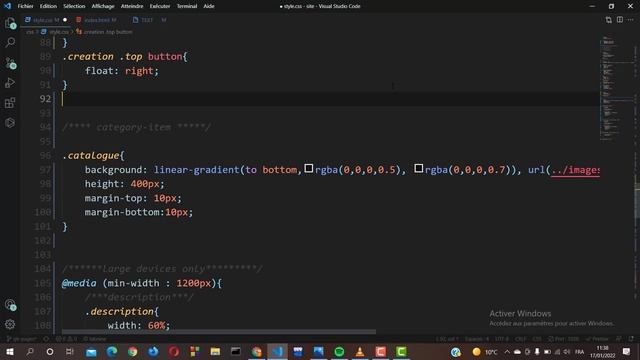Open the More Actions ellipsis in the editor
Image resolution: width=640 pixels, height=360 pixels.
point(631,20)
